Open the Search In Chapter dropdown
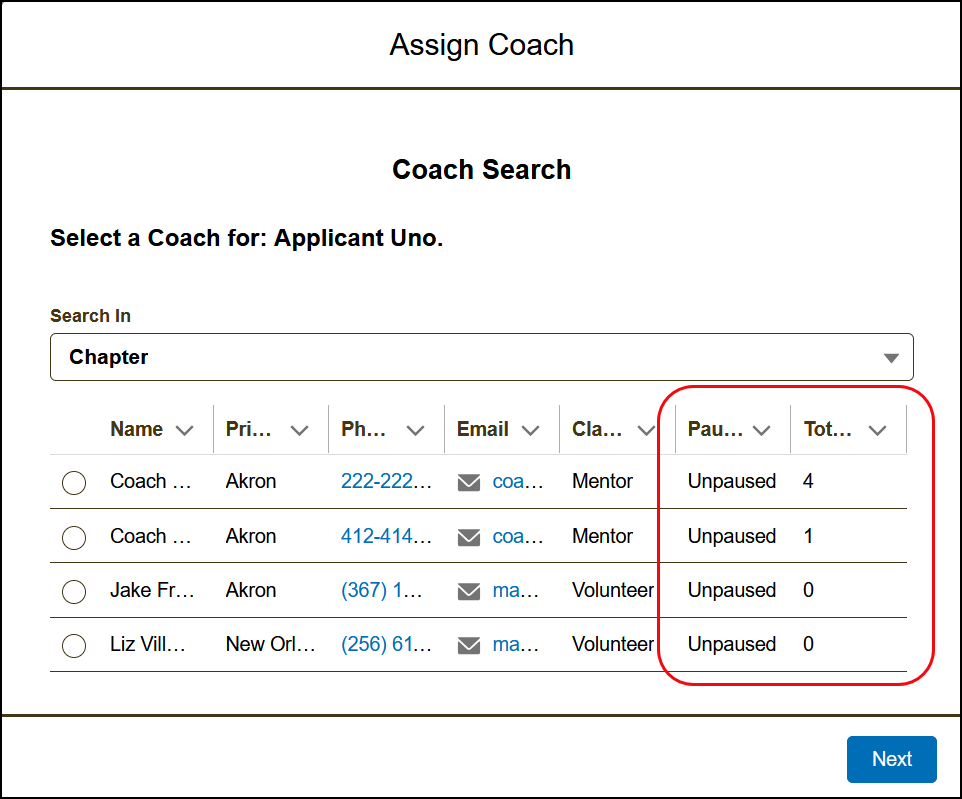 tap(481, 357)
